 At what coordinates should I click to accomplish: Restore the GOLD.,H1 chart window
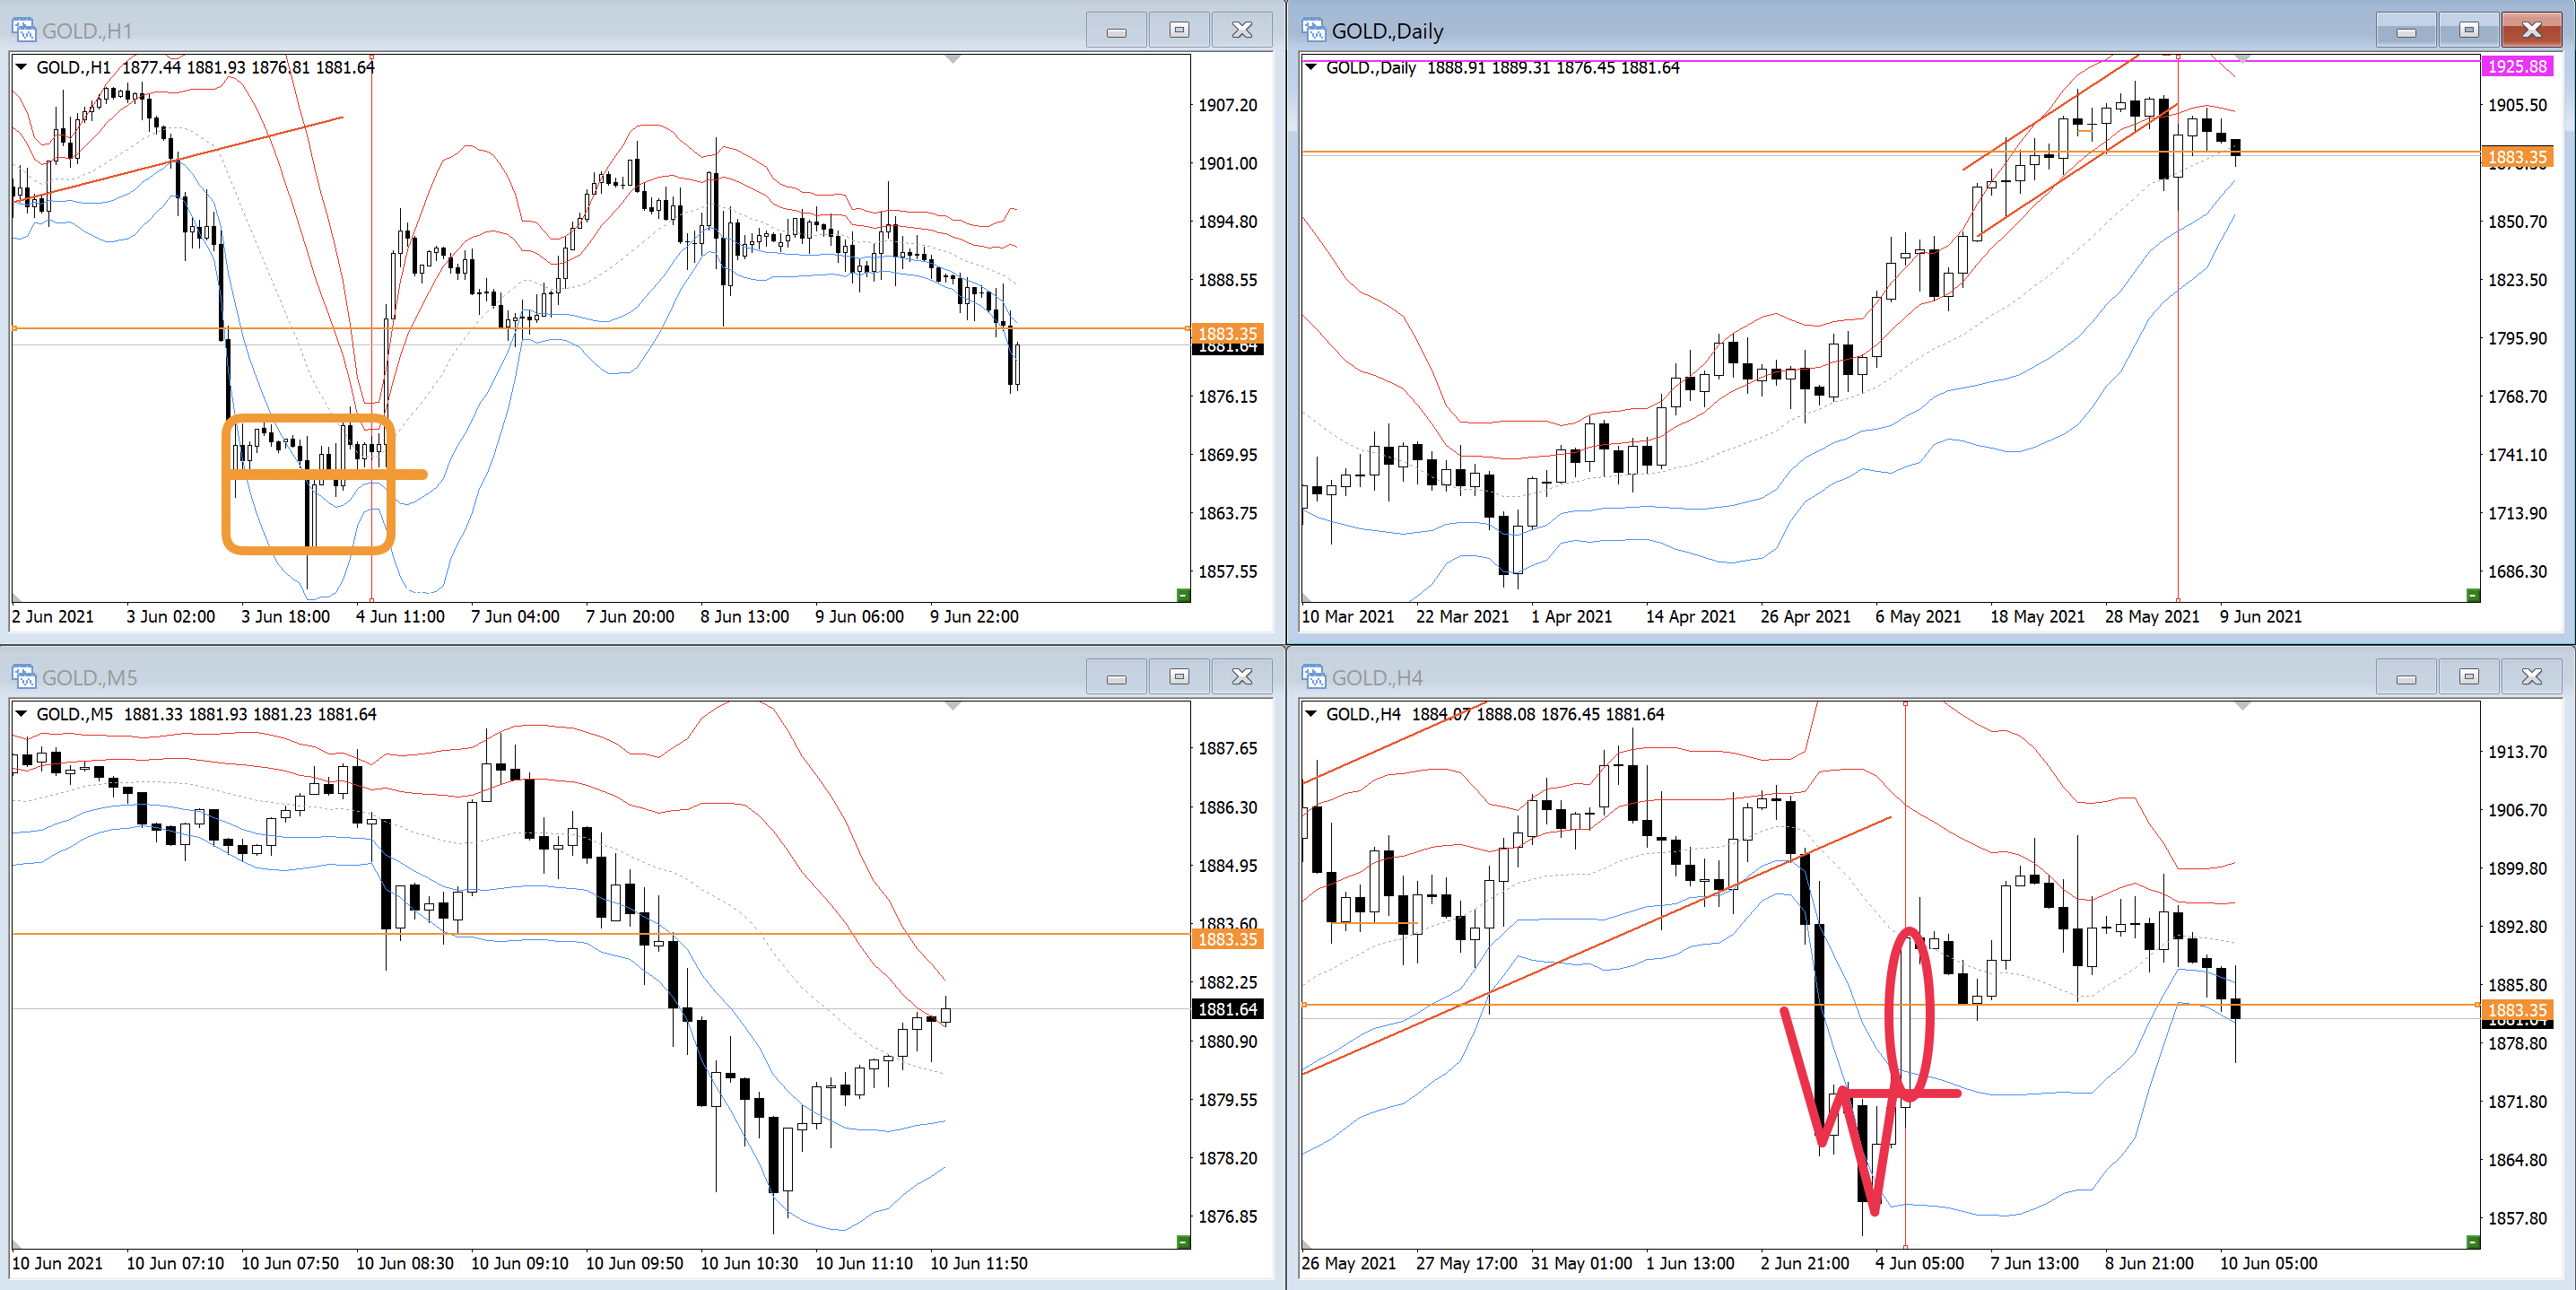click(x=1179, y=30)
